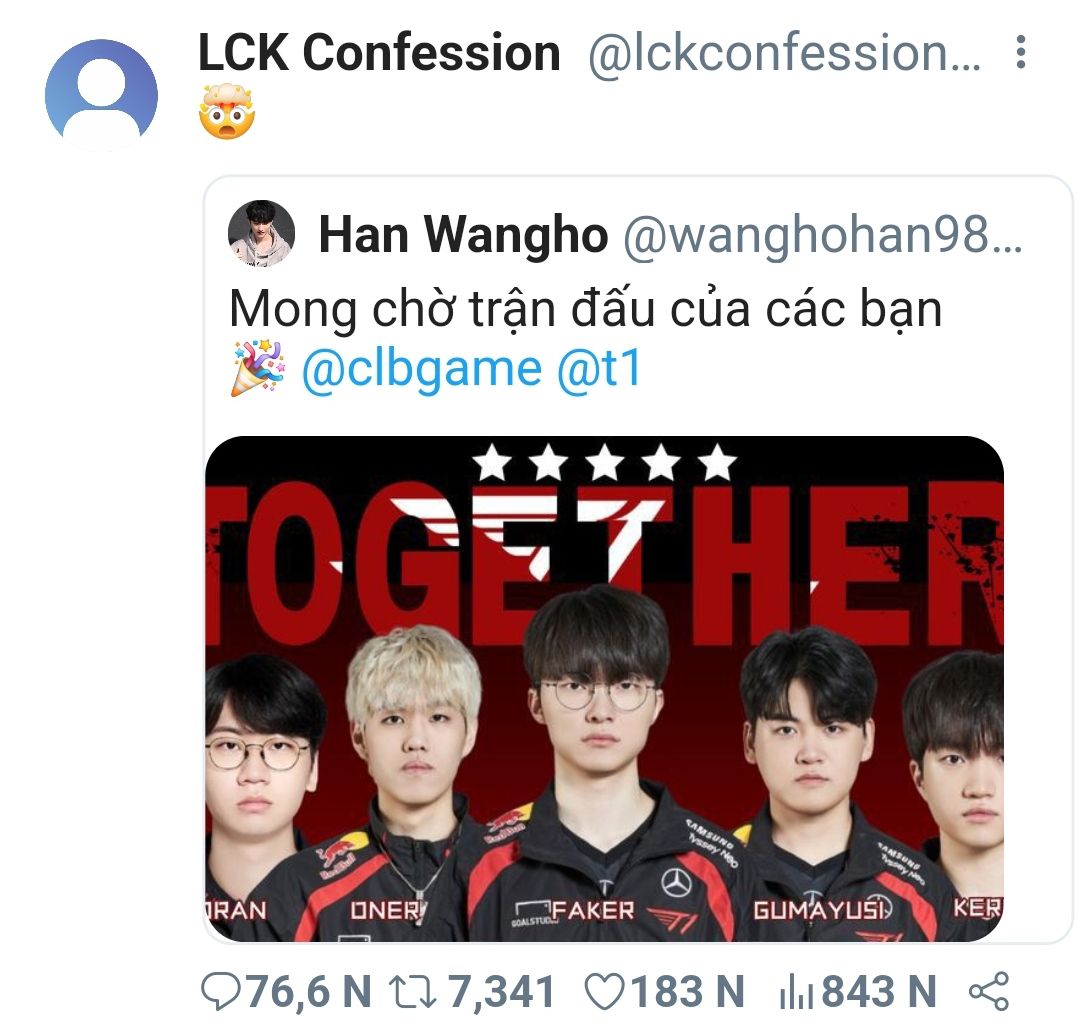Like the tweet with heart icon

coord(604,992)
